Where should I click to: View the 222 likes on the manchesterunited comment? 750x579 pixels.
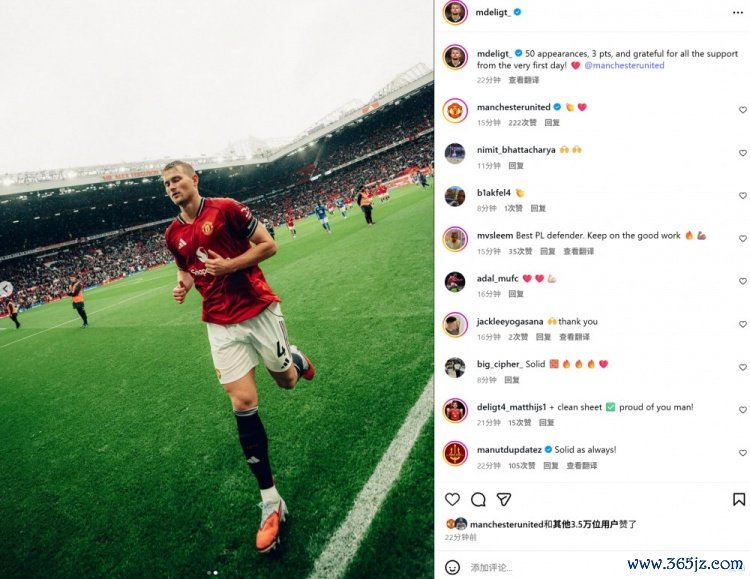522,123
